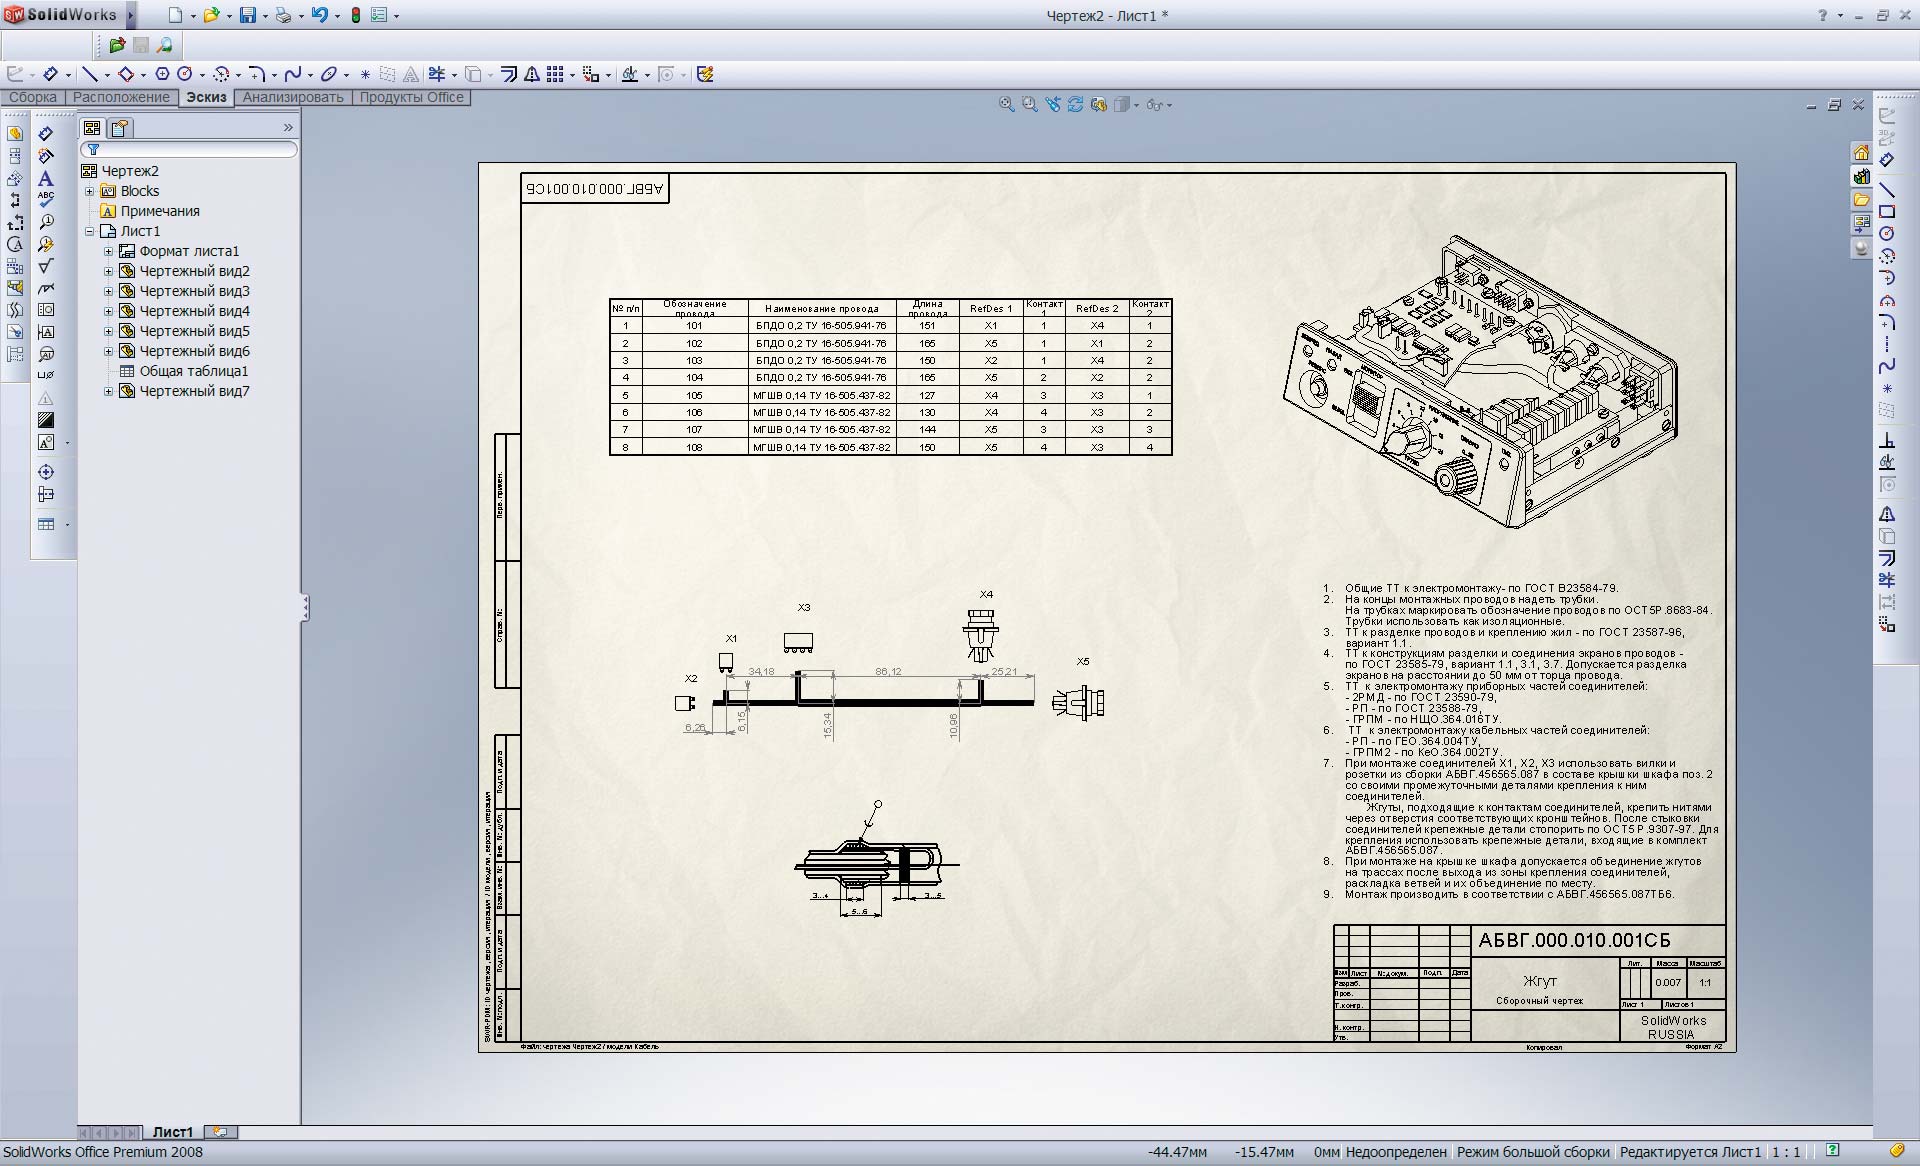The image size is (1920, 1166).
Task: Expand the Blocks folder in tree
Action: coord(89,191)
